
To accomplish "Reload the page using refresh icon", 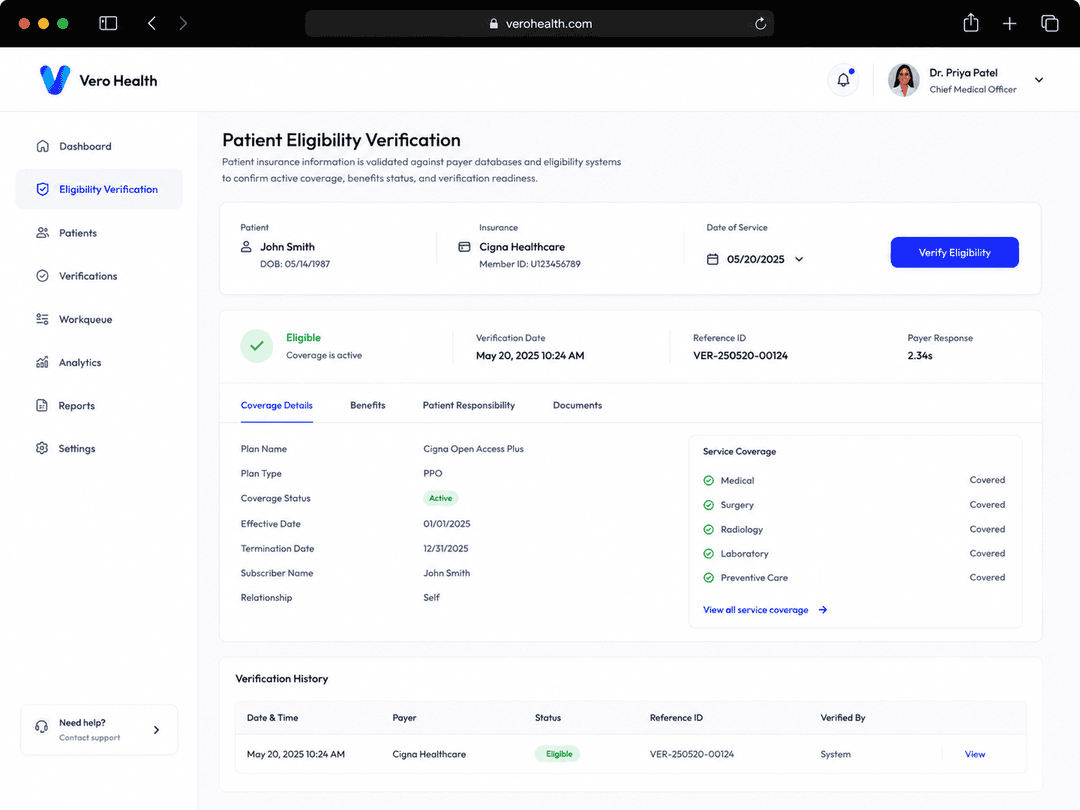I will [x=760, y=23].
